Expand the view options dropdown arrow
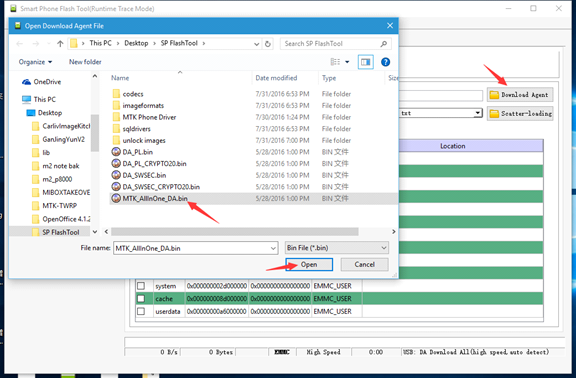Image resolution: width=576 pixels, height=378 pixels. (347, 62)
